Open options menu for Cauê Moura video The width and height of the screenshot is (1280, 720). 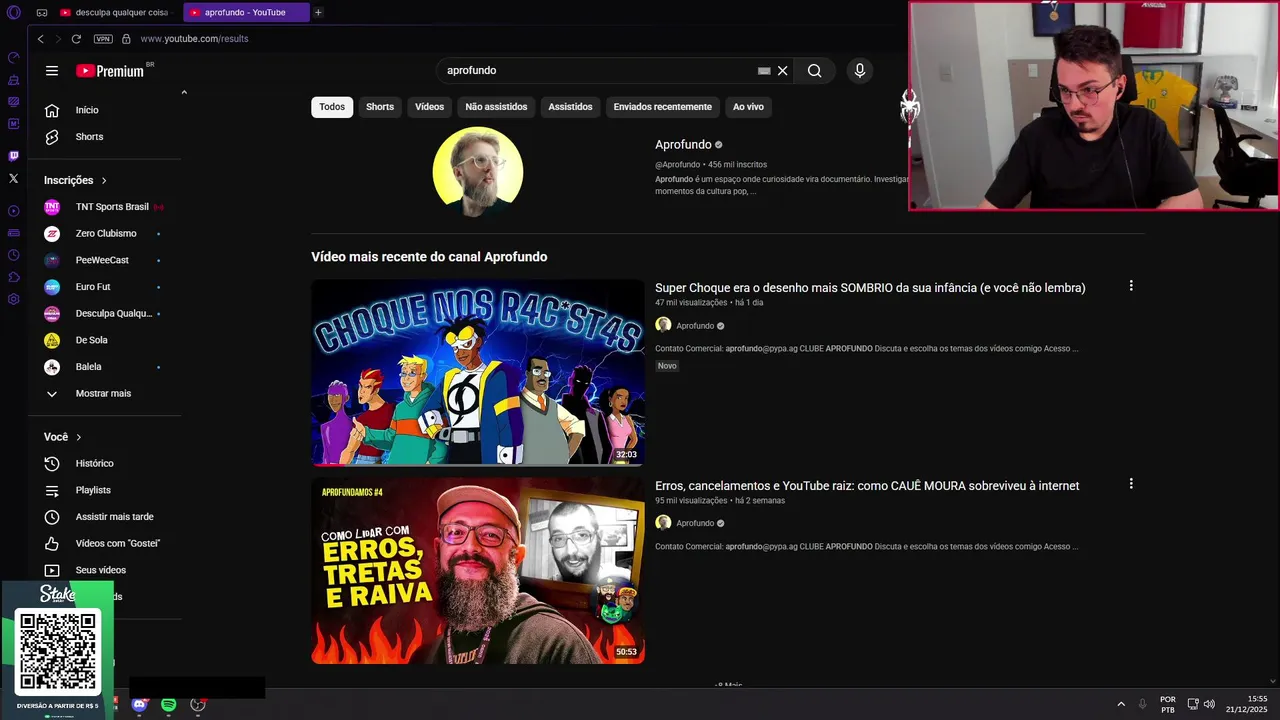pos(1131,484)
